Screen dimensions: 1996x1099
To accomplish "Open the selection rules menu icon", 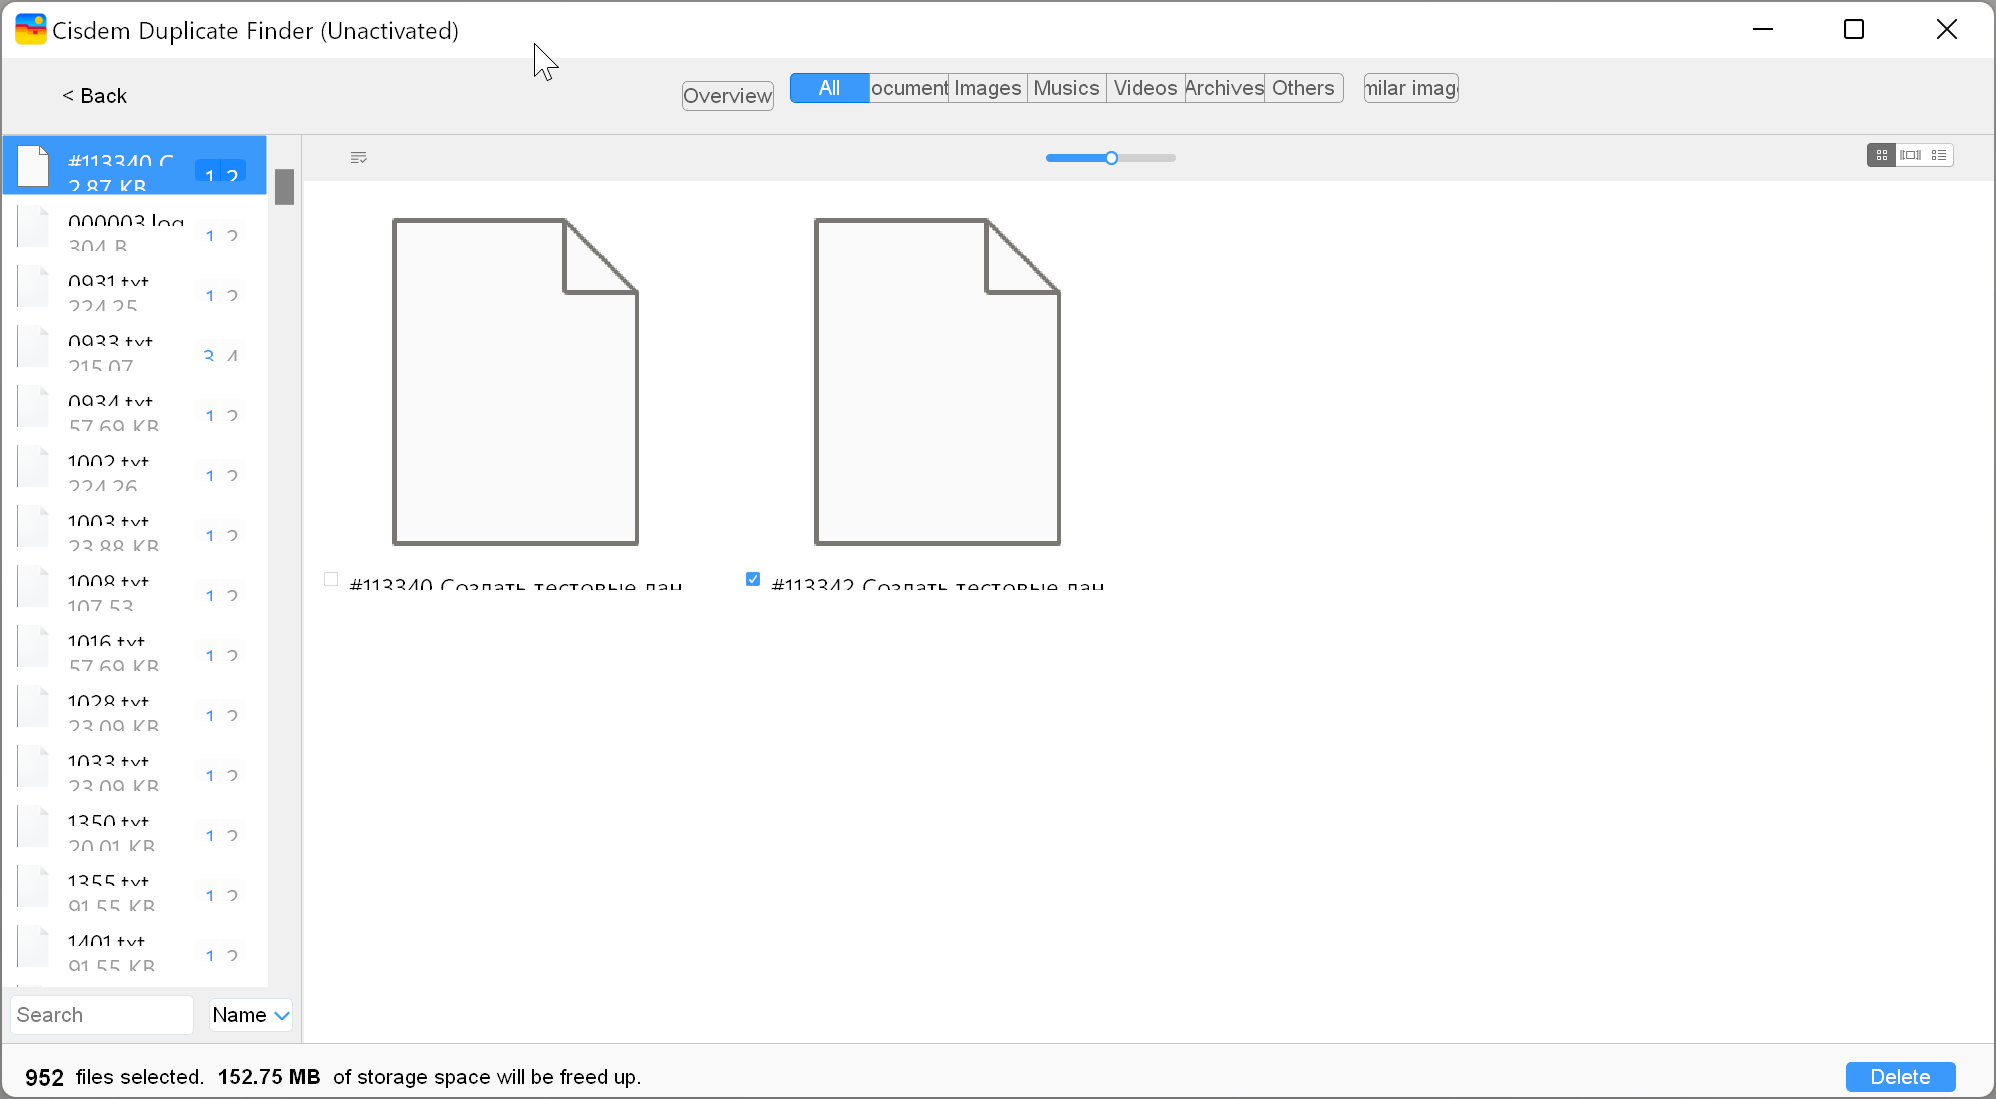I will coord(359,157).
